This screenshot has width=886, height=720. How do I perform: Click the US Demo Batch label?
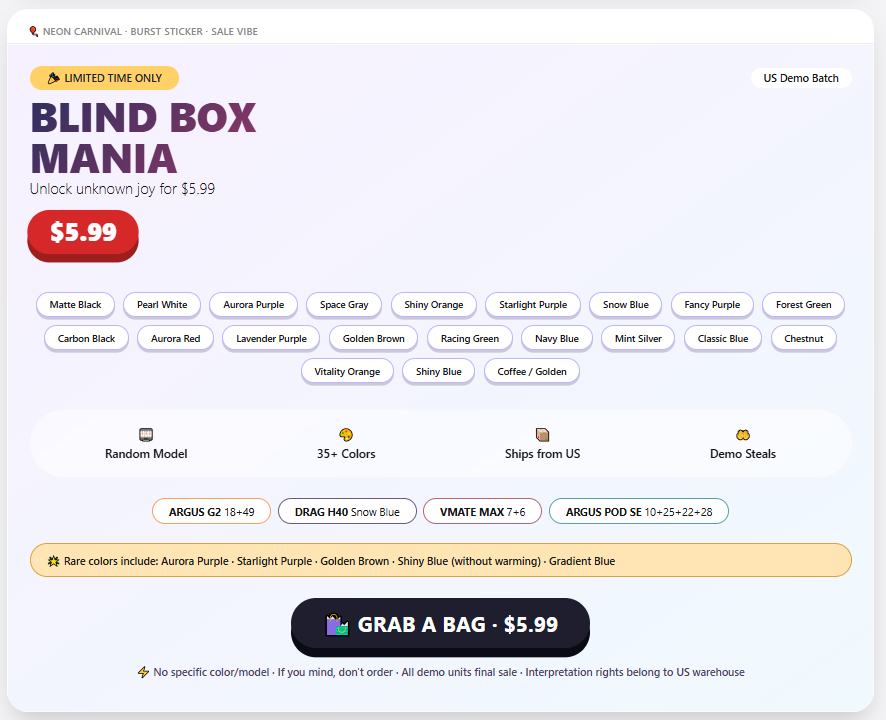tap(801, 77)
